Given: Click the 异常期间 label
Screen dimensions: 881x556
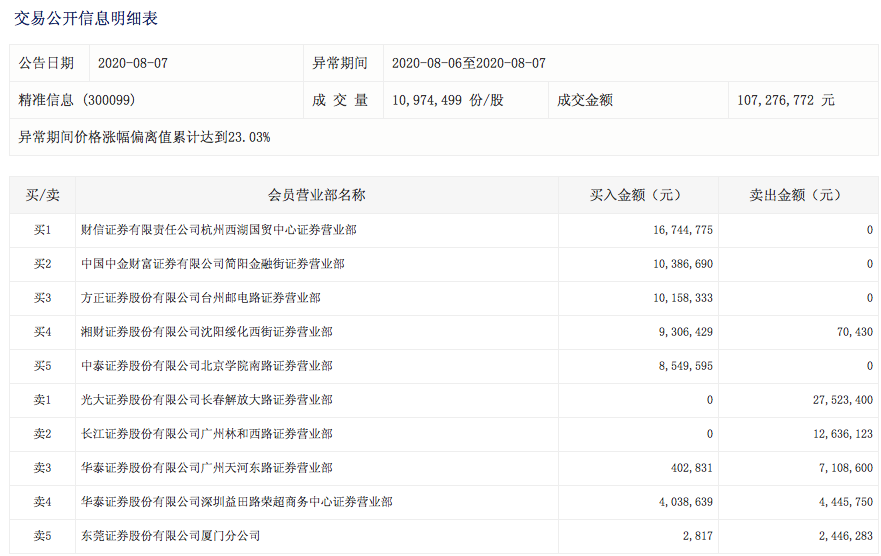Looking at the screenshot, I should point(339,63).
